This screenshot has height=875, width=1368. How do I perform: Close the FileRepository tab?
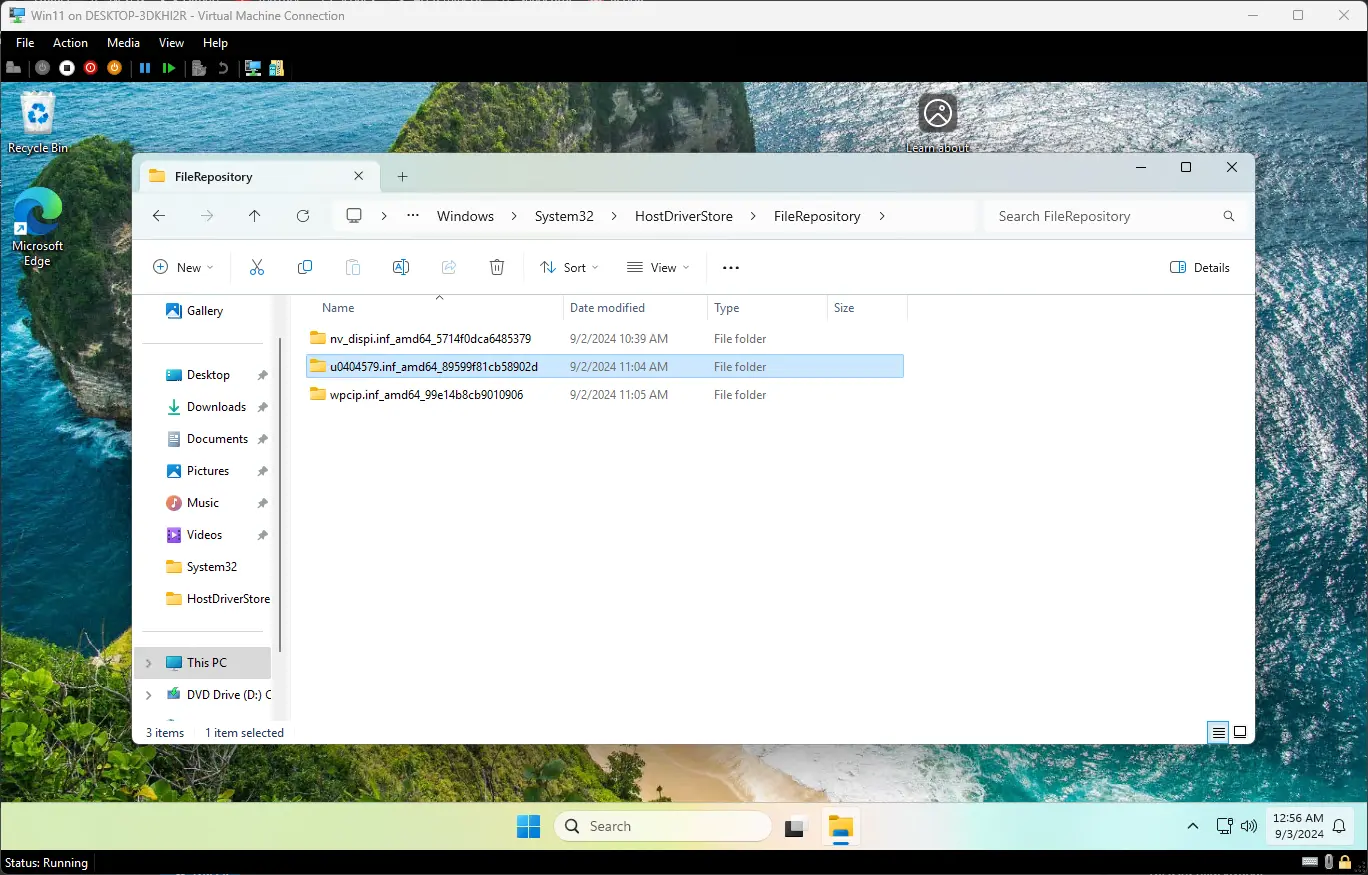pyautogui.click(x=359, y=176)
